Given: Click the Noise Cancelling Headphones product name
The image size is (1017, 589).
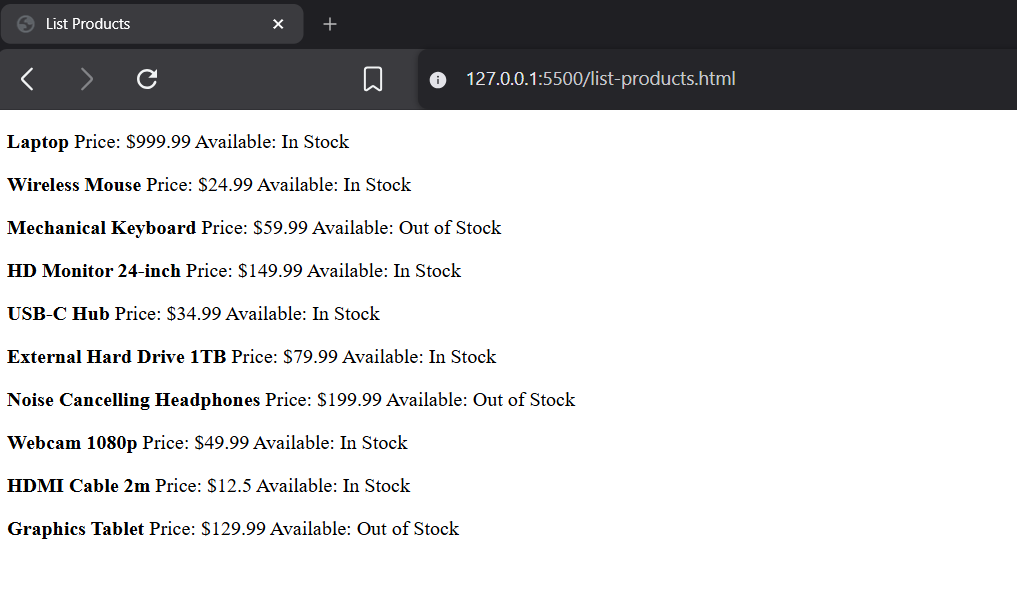Looking at the screenshot, I should point(133,400).
